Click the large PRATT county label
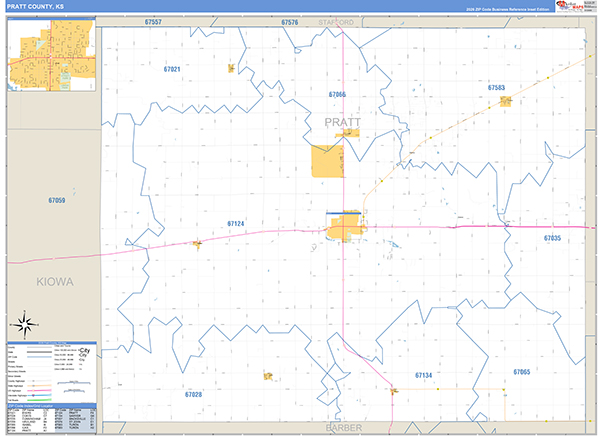Viewport: 600px width, 436px height. tap(342, 122)
